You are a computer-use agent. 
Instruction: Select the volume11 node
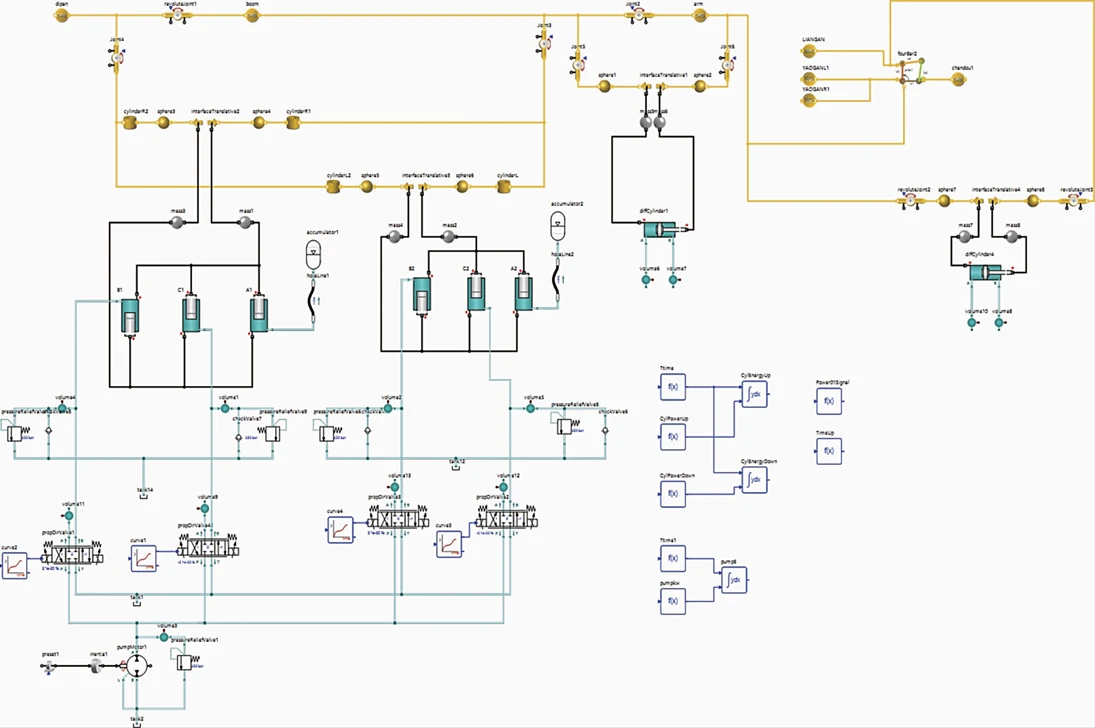click(x=68, y=516)
